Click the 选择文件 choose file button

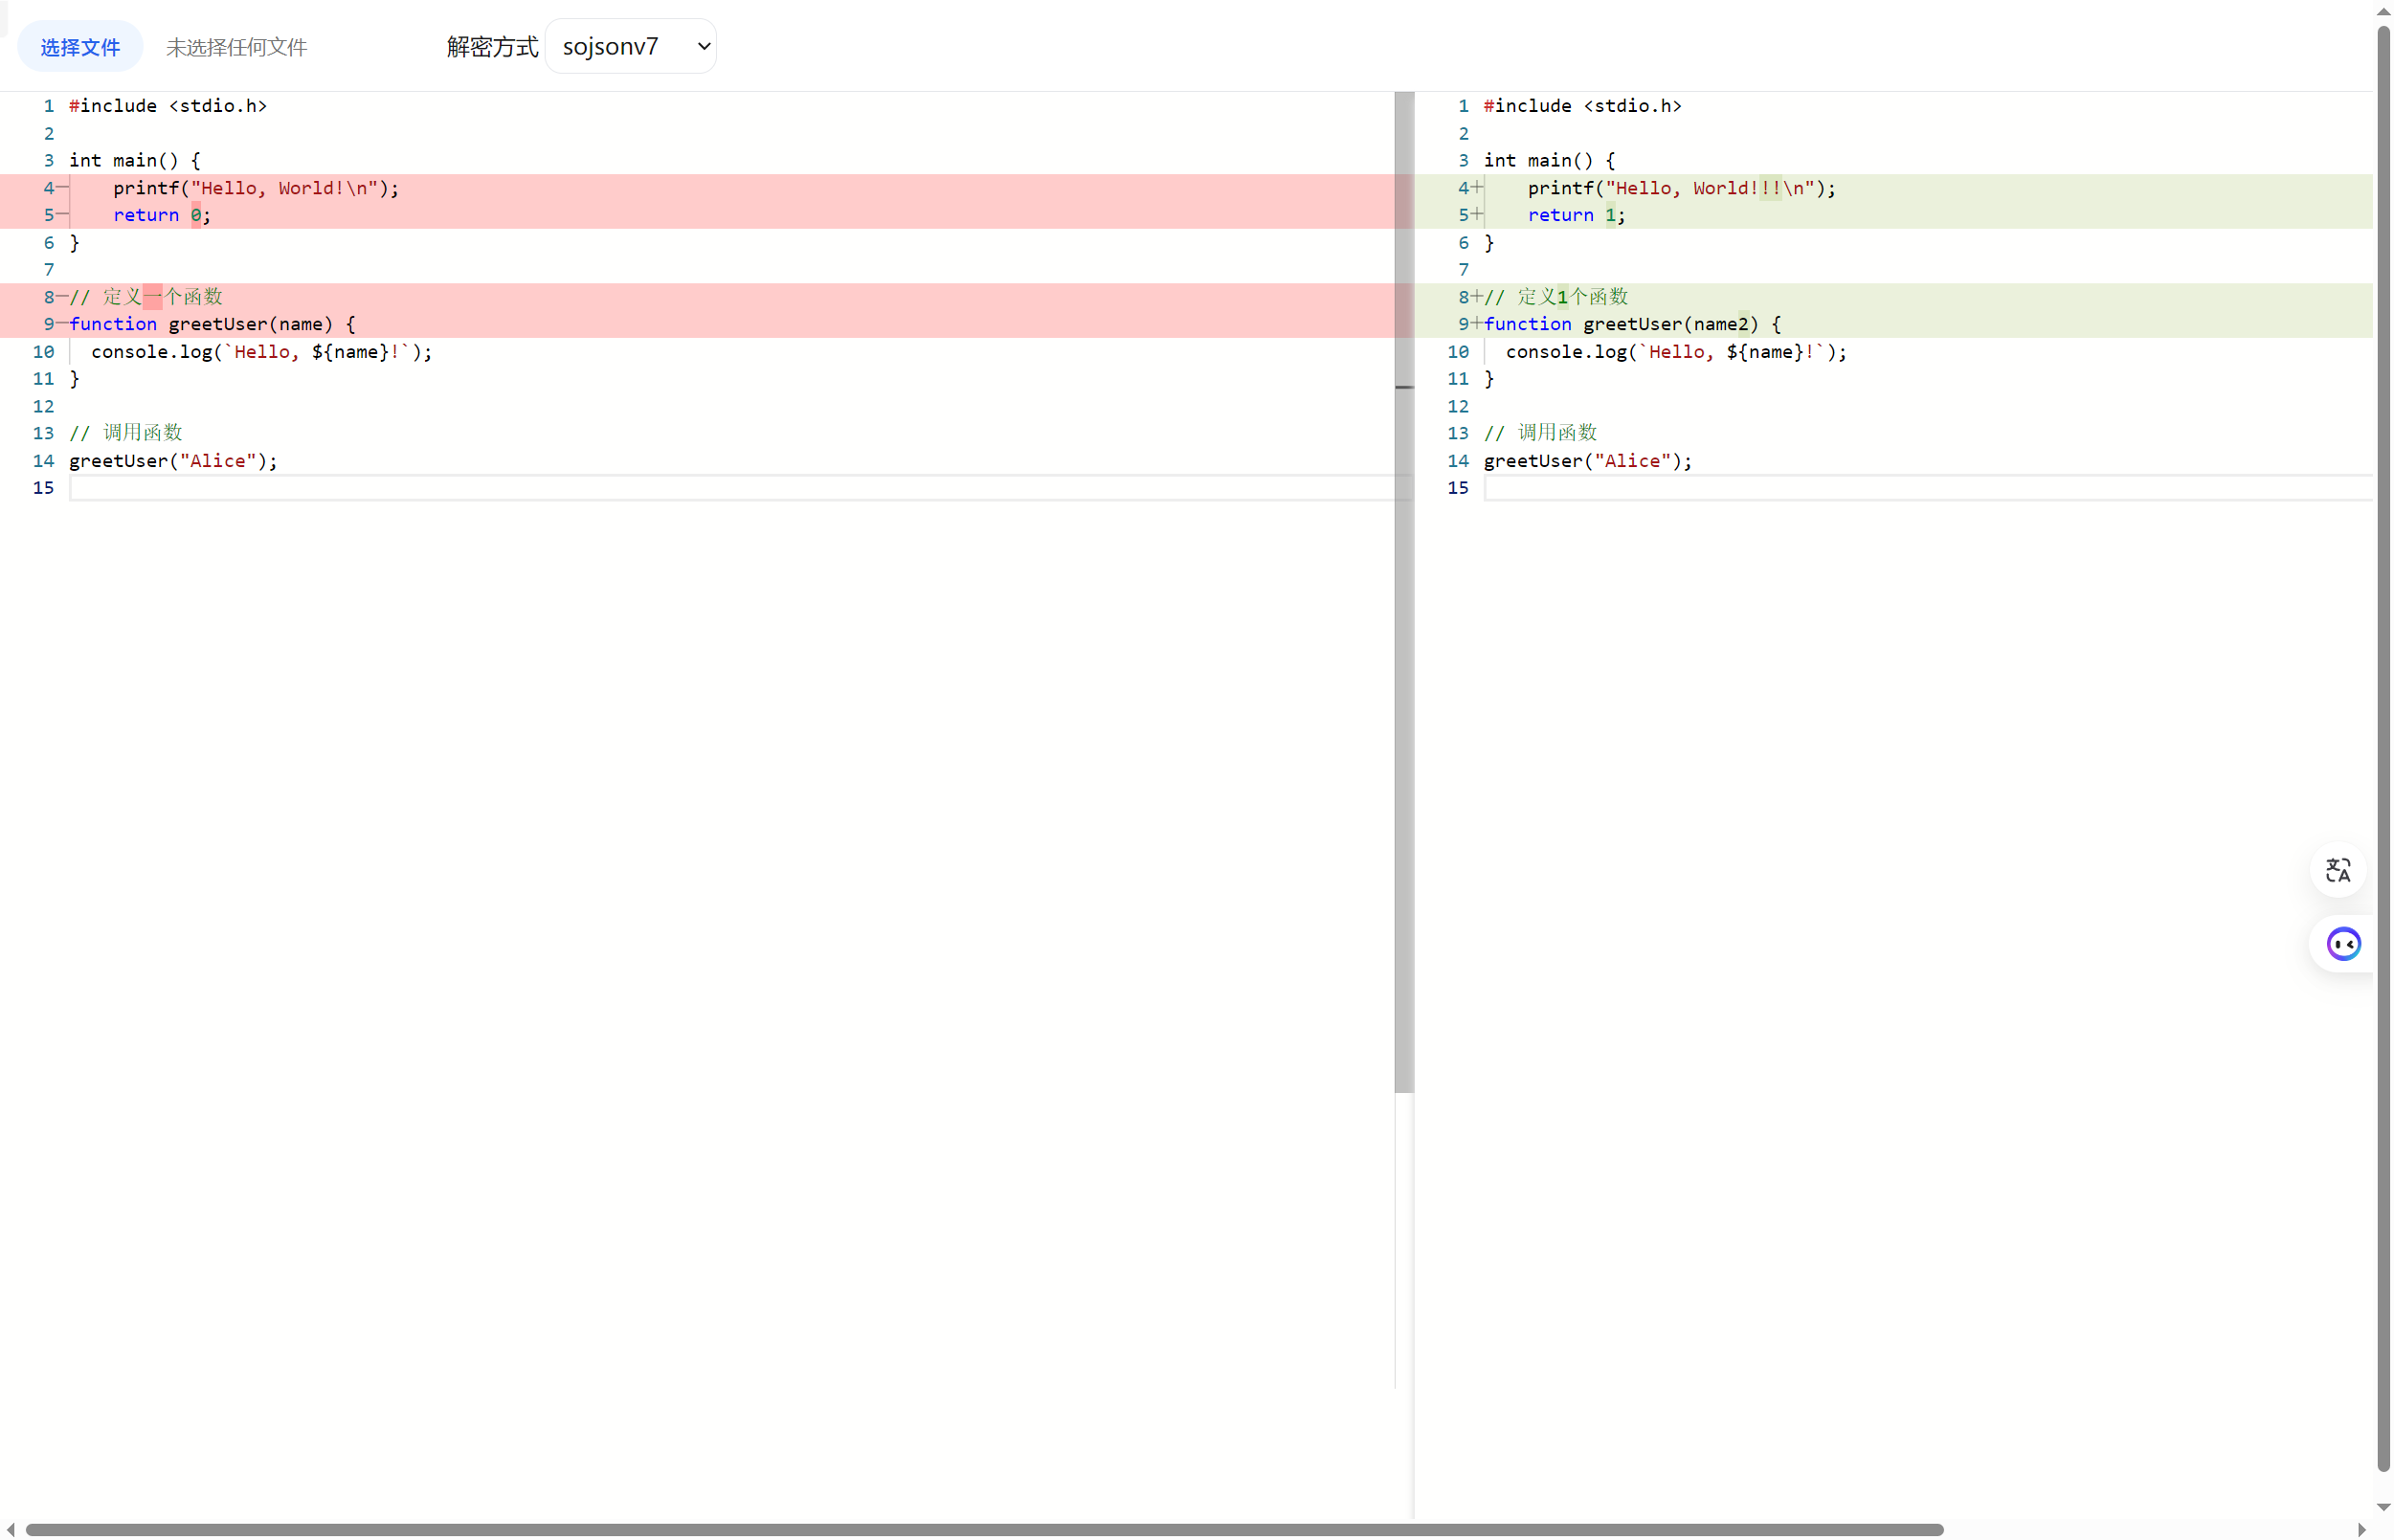(80, 47)
